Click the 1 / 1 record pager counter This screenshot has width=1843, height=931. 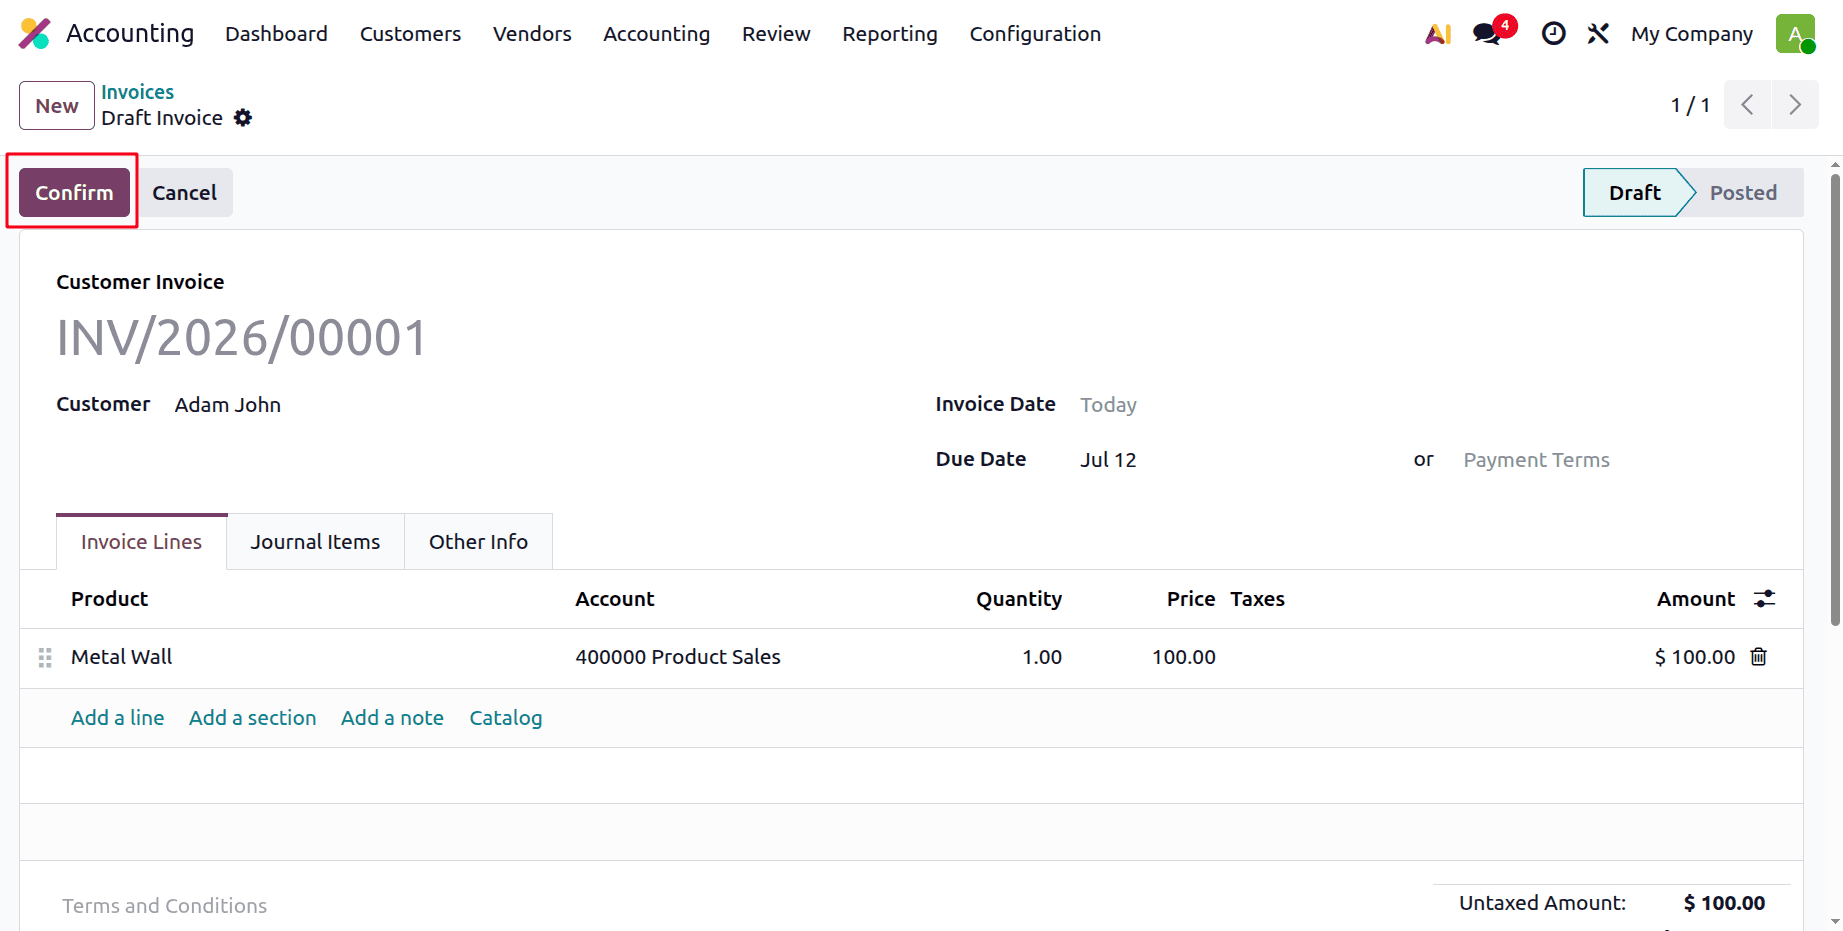click(1690, 105)
